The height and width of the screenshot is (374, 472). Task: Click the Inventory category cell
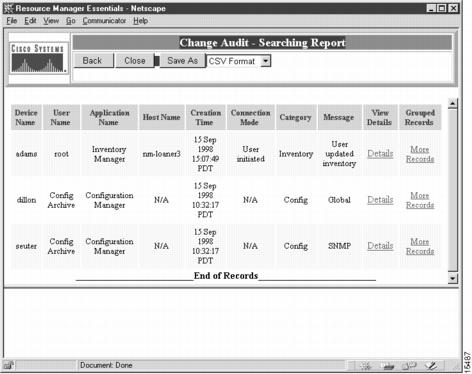pos(296,154)
